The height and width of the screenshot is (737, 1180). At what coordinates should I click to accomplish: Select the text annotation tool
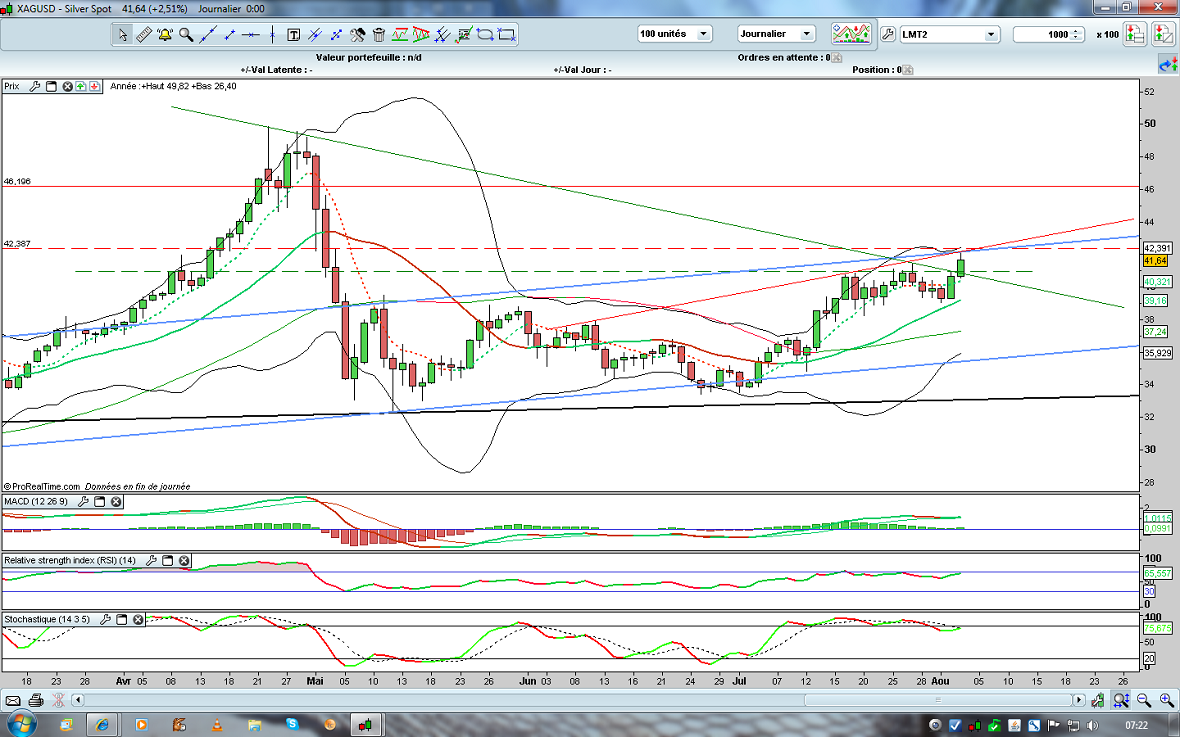pos(294,34)
